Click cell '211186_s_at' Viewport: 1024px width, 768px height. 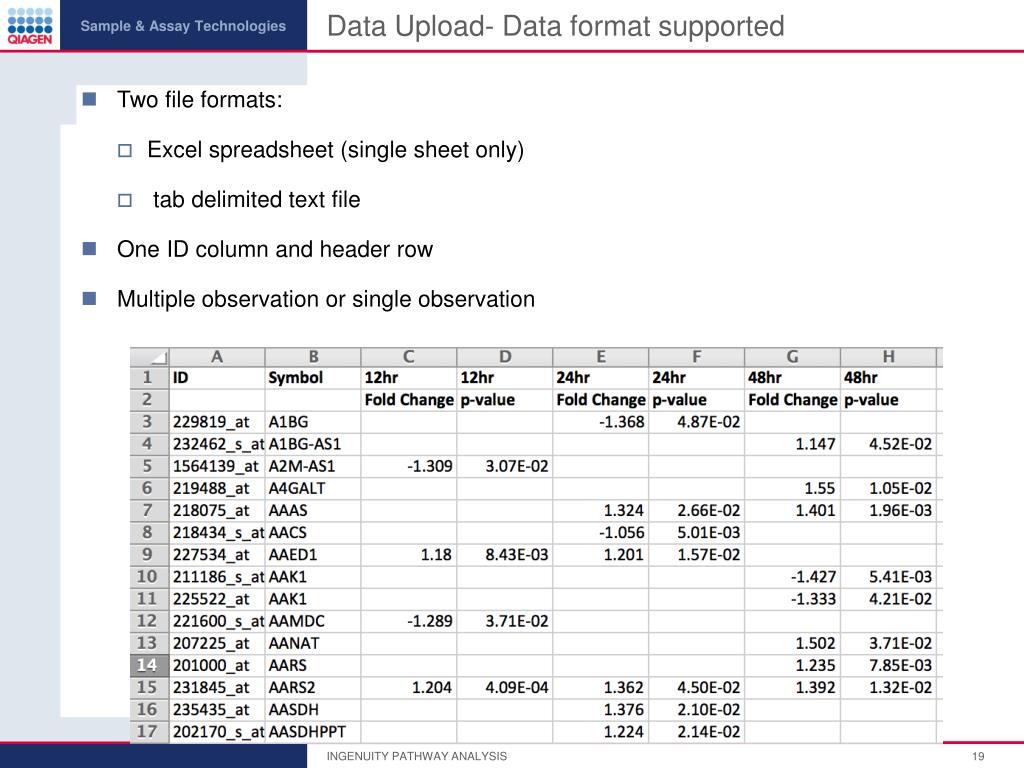(x=218, y=577)
